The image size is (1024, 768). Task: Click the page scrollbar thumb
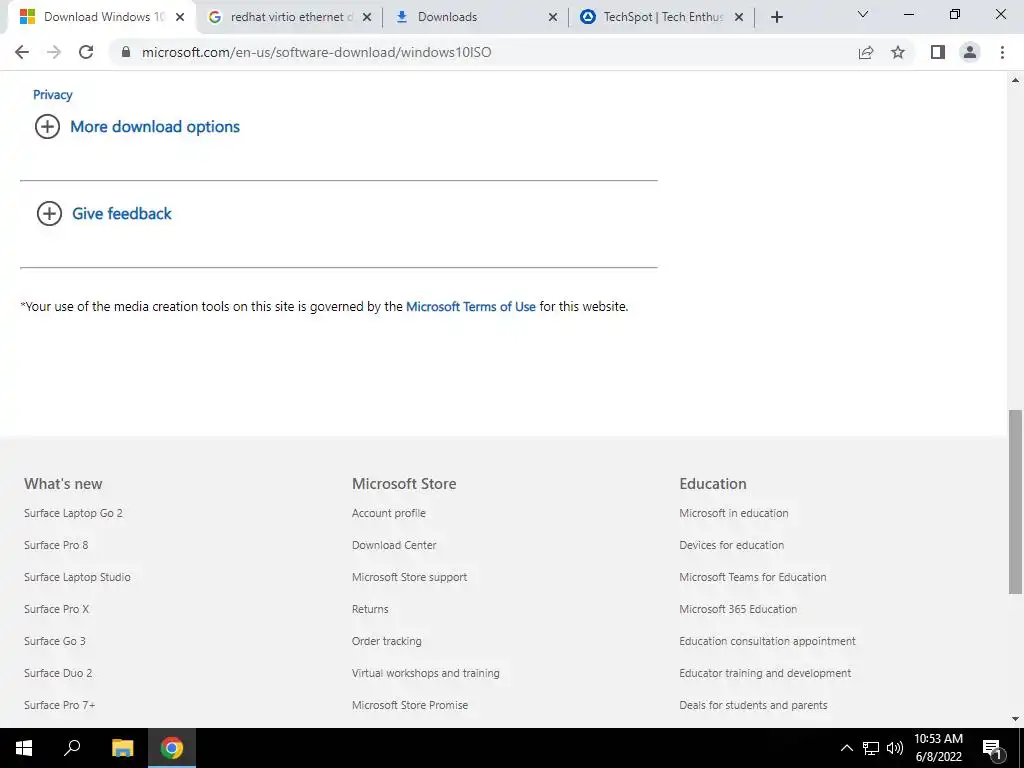coord(1015,502)
